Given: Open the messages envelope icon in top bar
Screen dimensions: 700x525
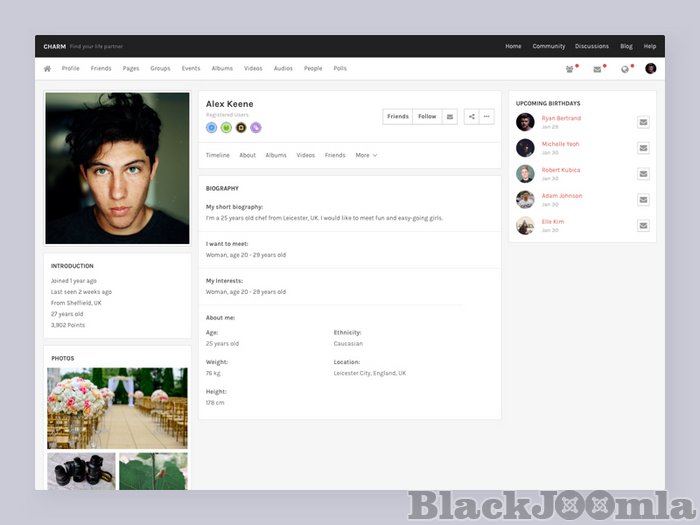Looking at the screenshot, I should click(597, 69).
